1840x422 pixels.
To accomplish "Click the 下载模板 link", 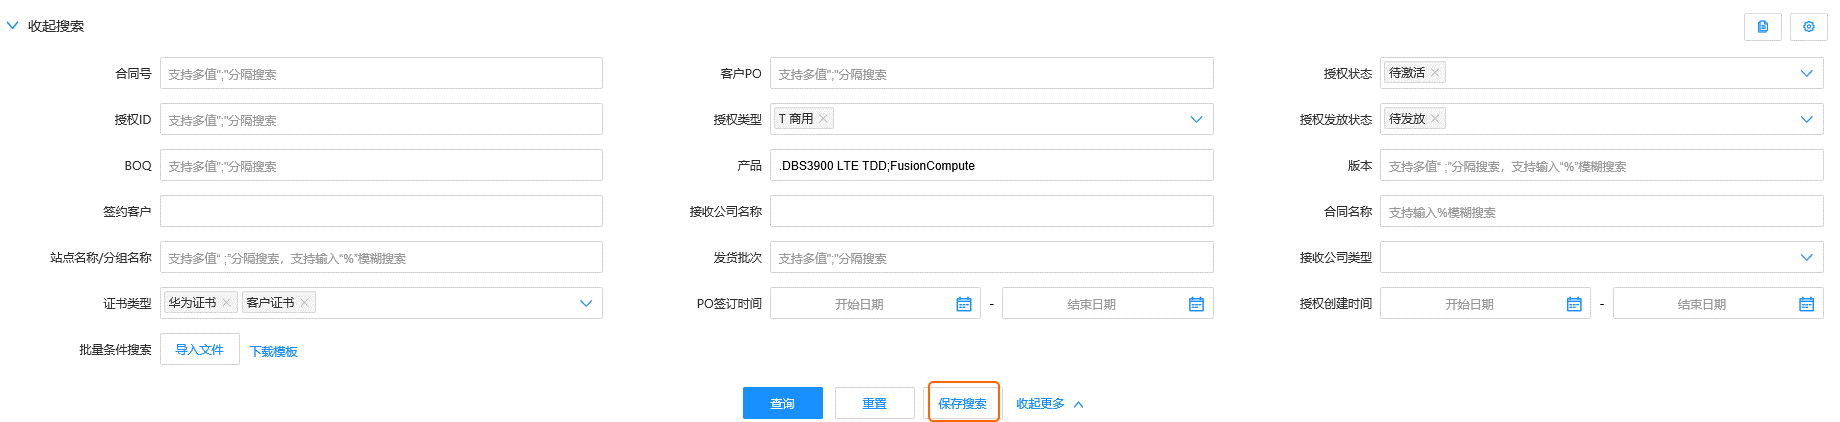I will 273,351.
